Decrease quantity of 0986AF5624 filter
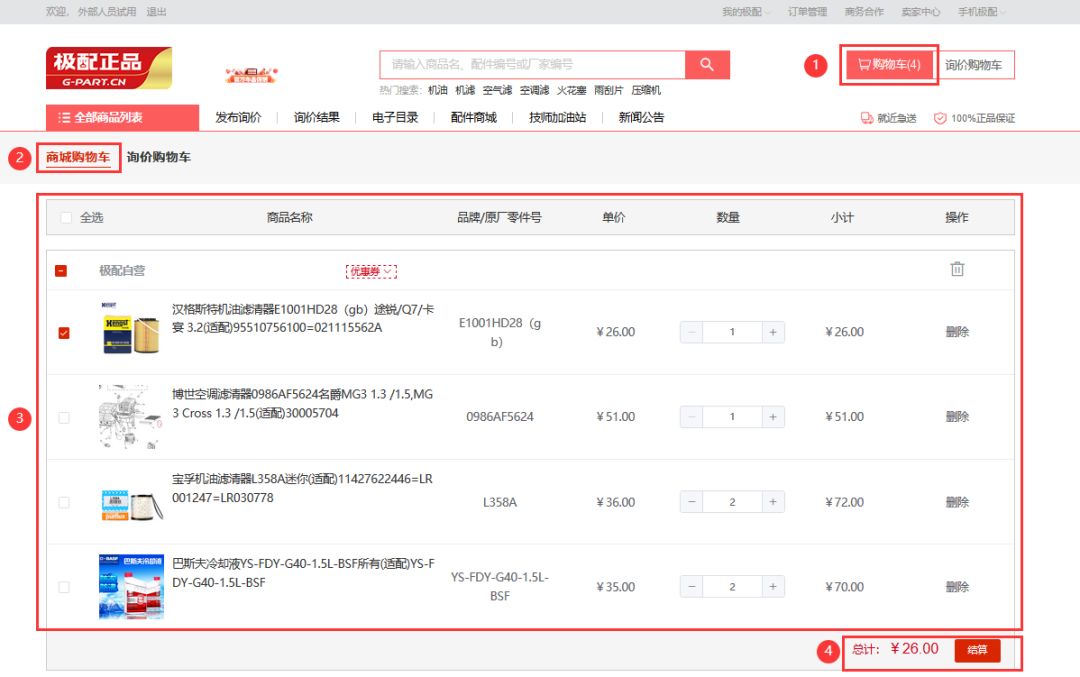This screenshot has height=677, width=1080. 692,417
